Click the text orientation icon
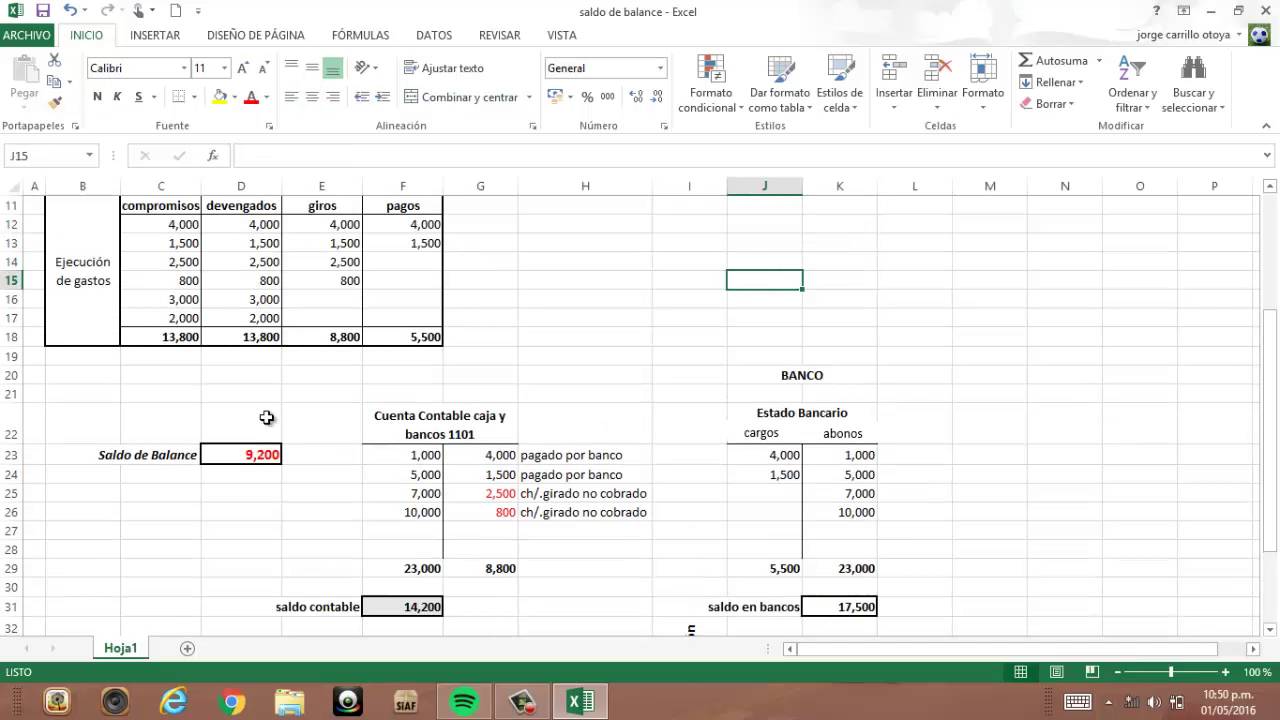1280x720 pixels. pyautogui.click(x=362, y=68)
